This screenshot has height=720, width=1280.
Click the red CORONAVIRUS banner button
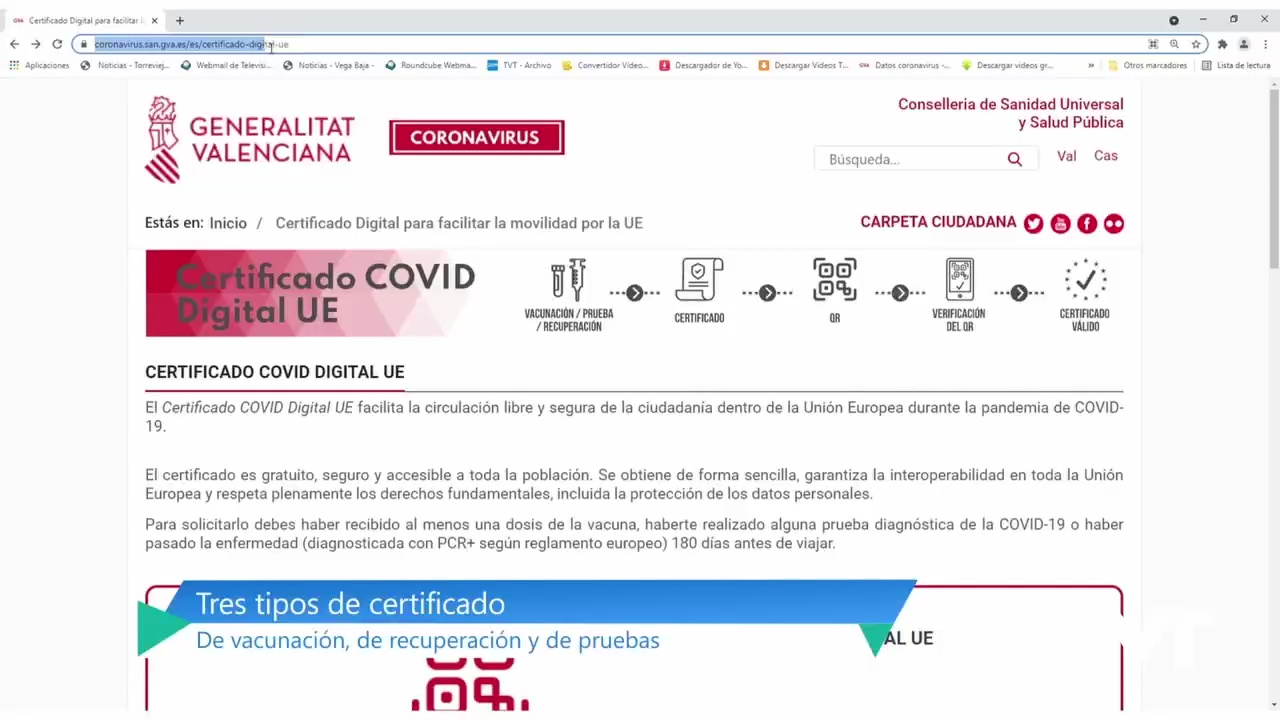pos(477,138)
